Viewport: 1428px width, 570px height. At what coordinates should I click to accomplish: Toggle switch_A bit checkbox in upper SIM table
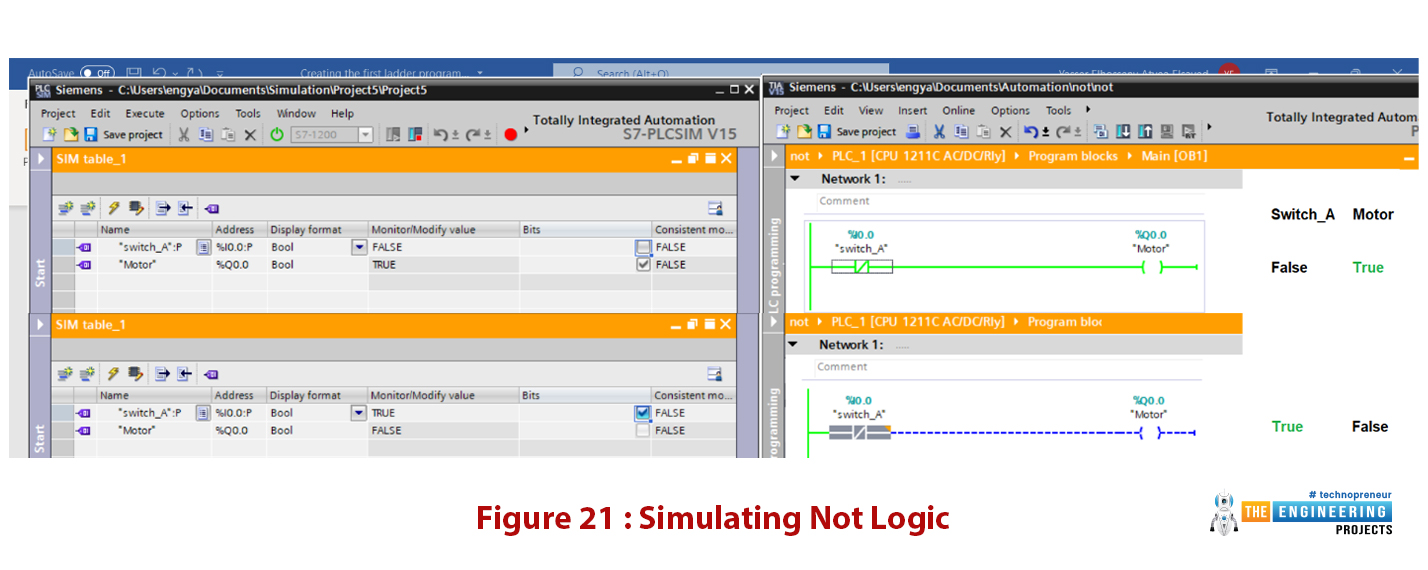click(643, 247)
